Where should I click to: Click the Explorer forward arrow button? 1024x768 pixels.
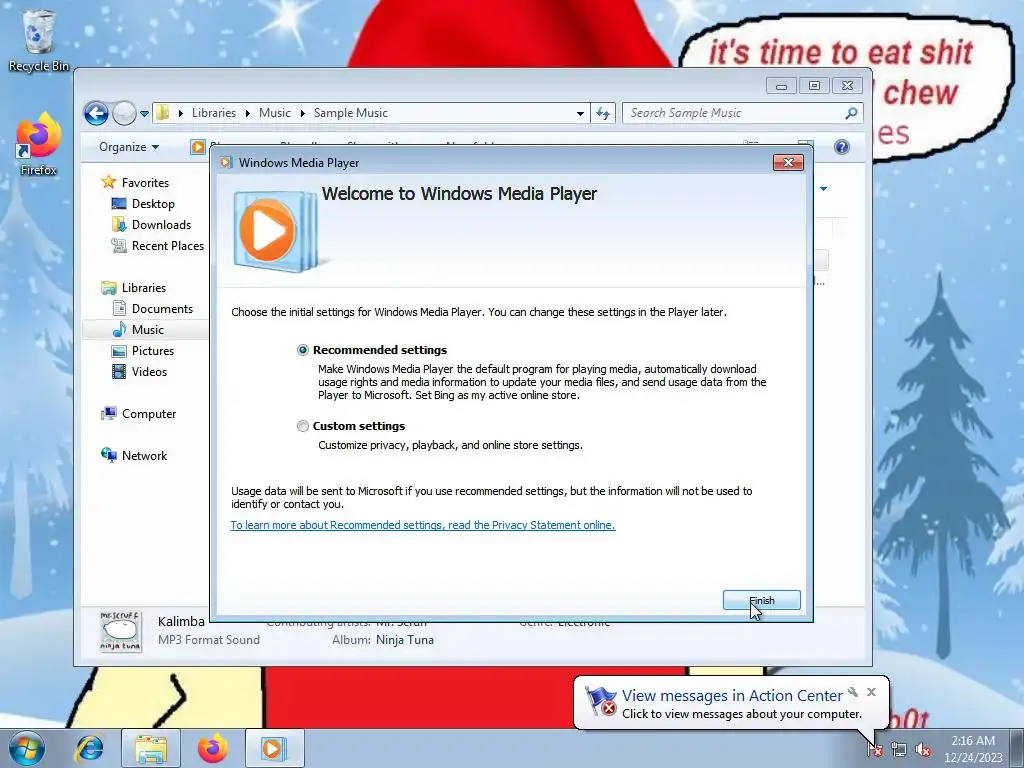(124, 113)
